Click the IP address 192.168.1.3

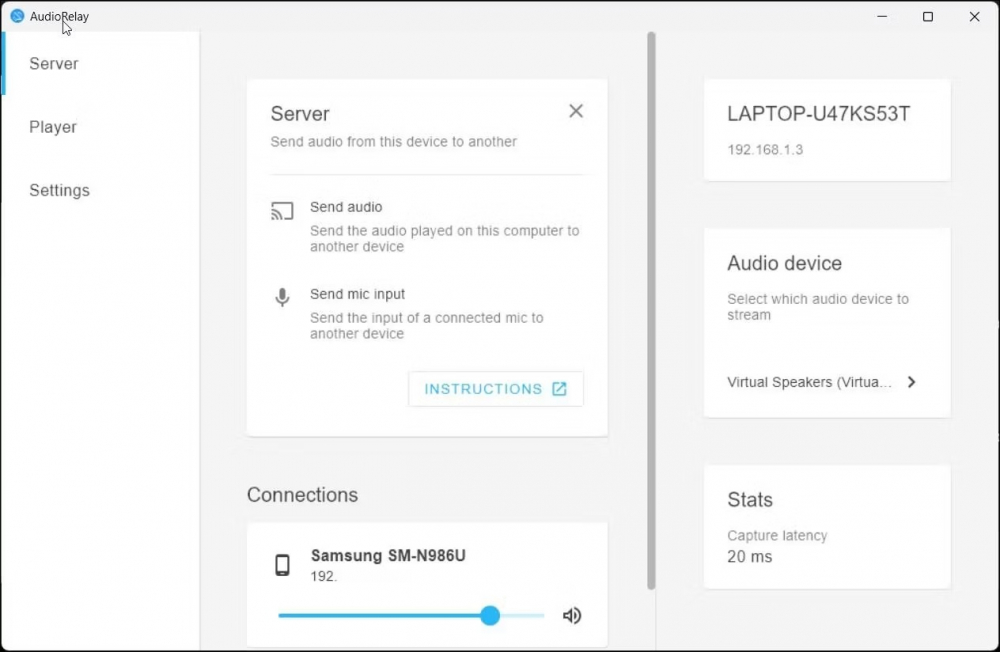click(x=763, y=150)
